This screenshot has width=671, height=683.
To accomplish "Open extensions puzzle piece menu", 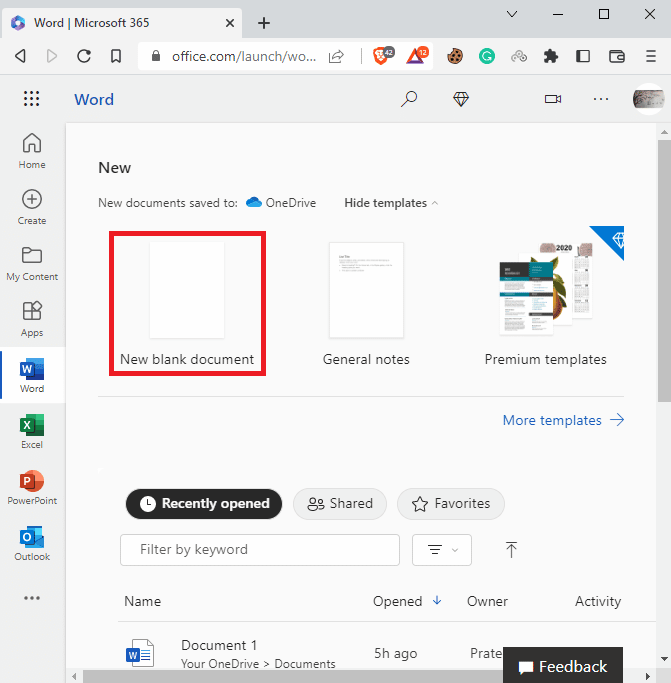I will click(x=551, y=56).
